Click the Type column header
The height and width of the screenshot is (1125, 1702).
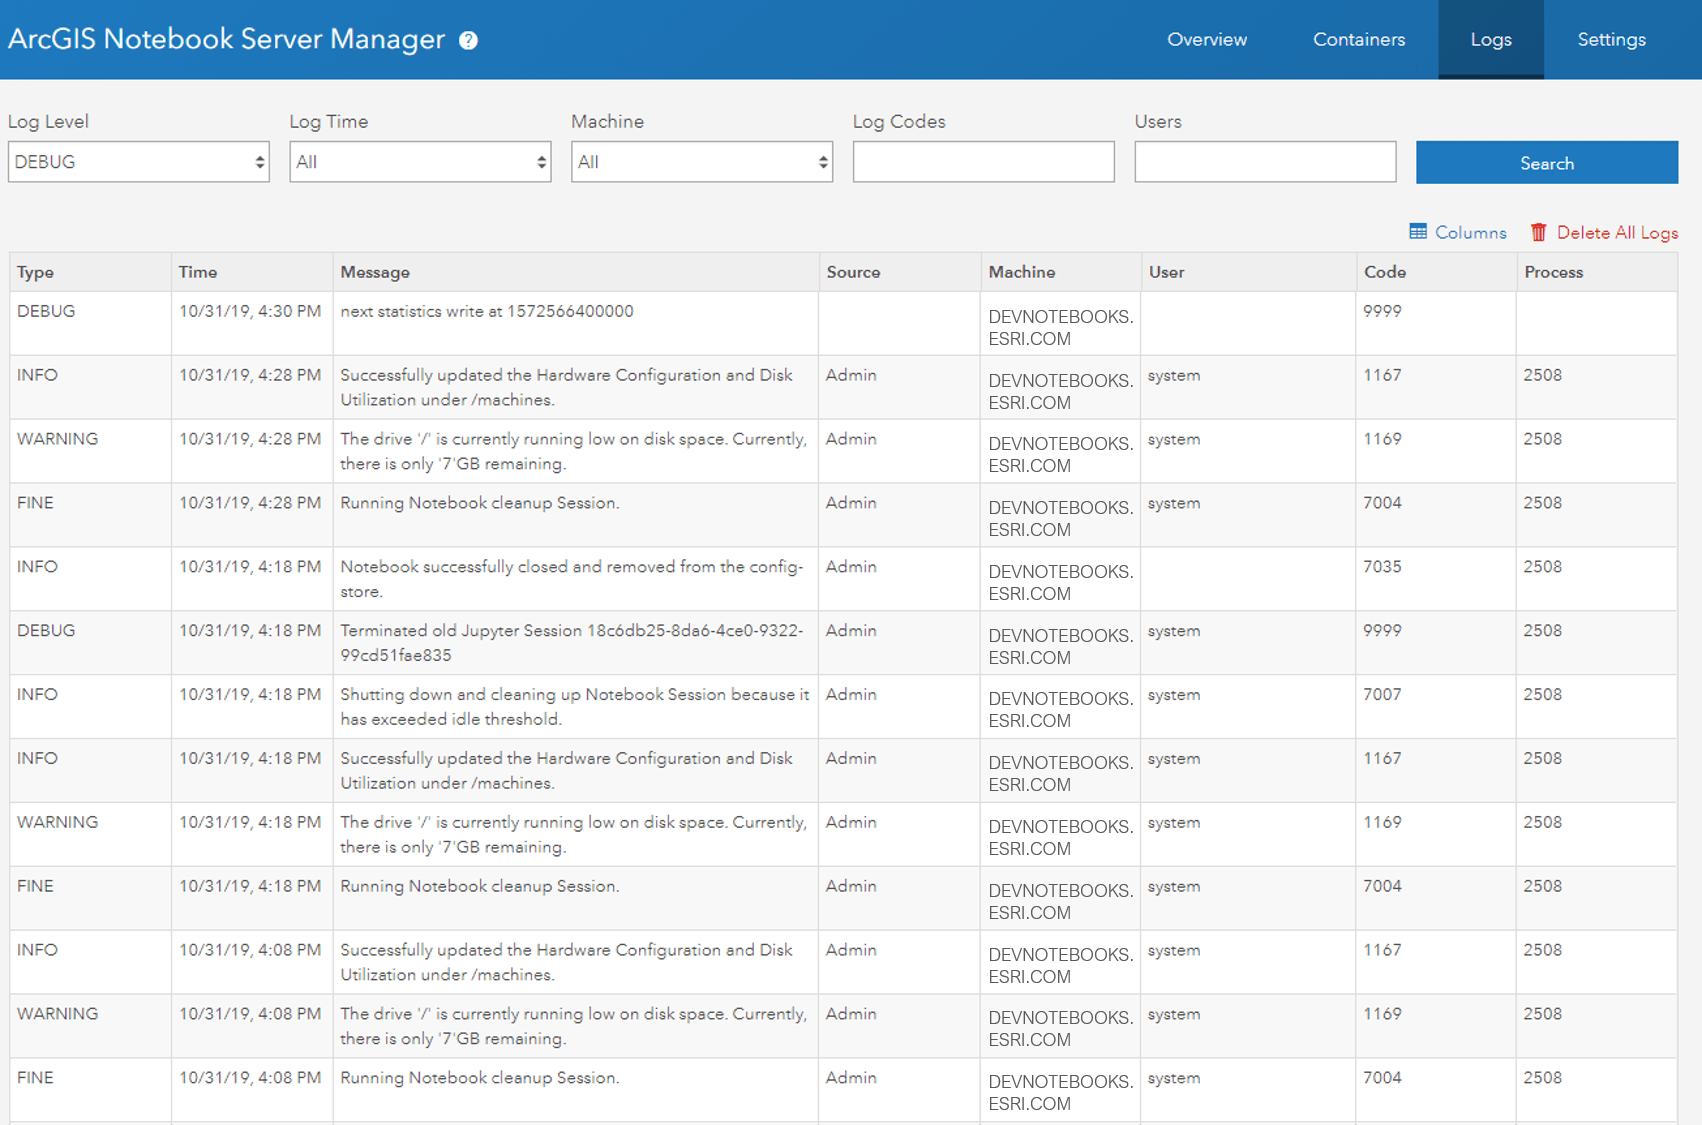pyautogui.click(x=35, y=271)
